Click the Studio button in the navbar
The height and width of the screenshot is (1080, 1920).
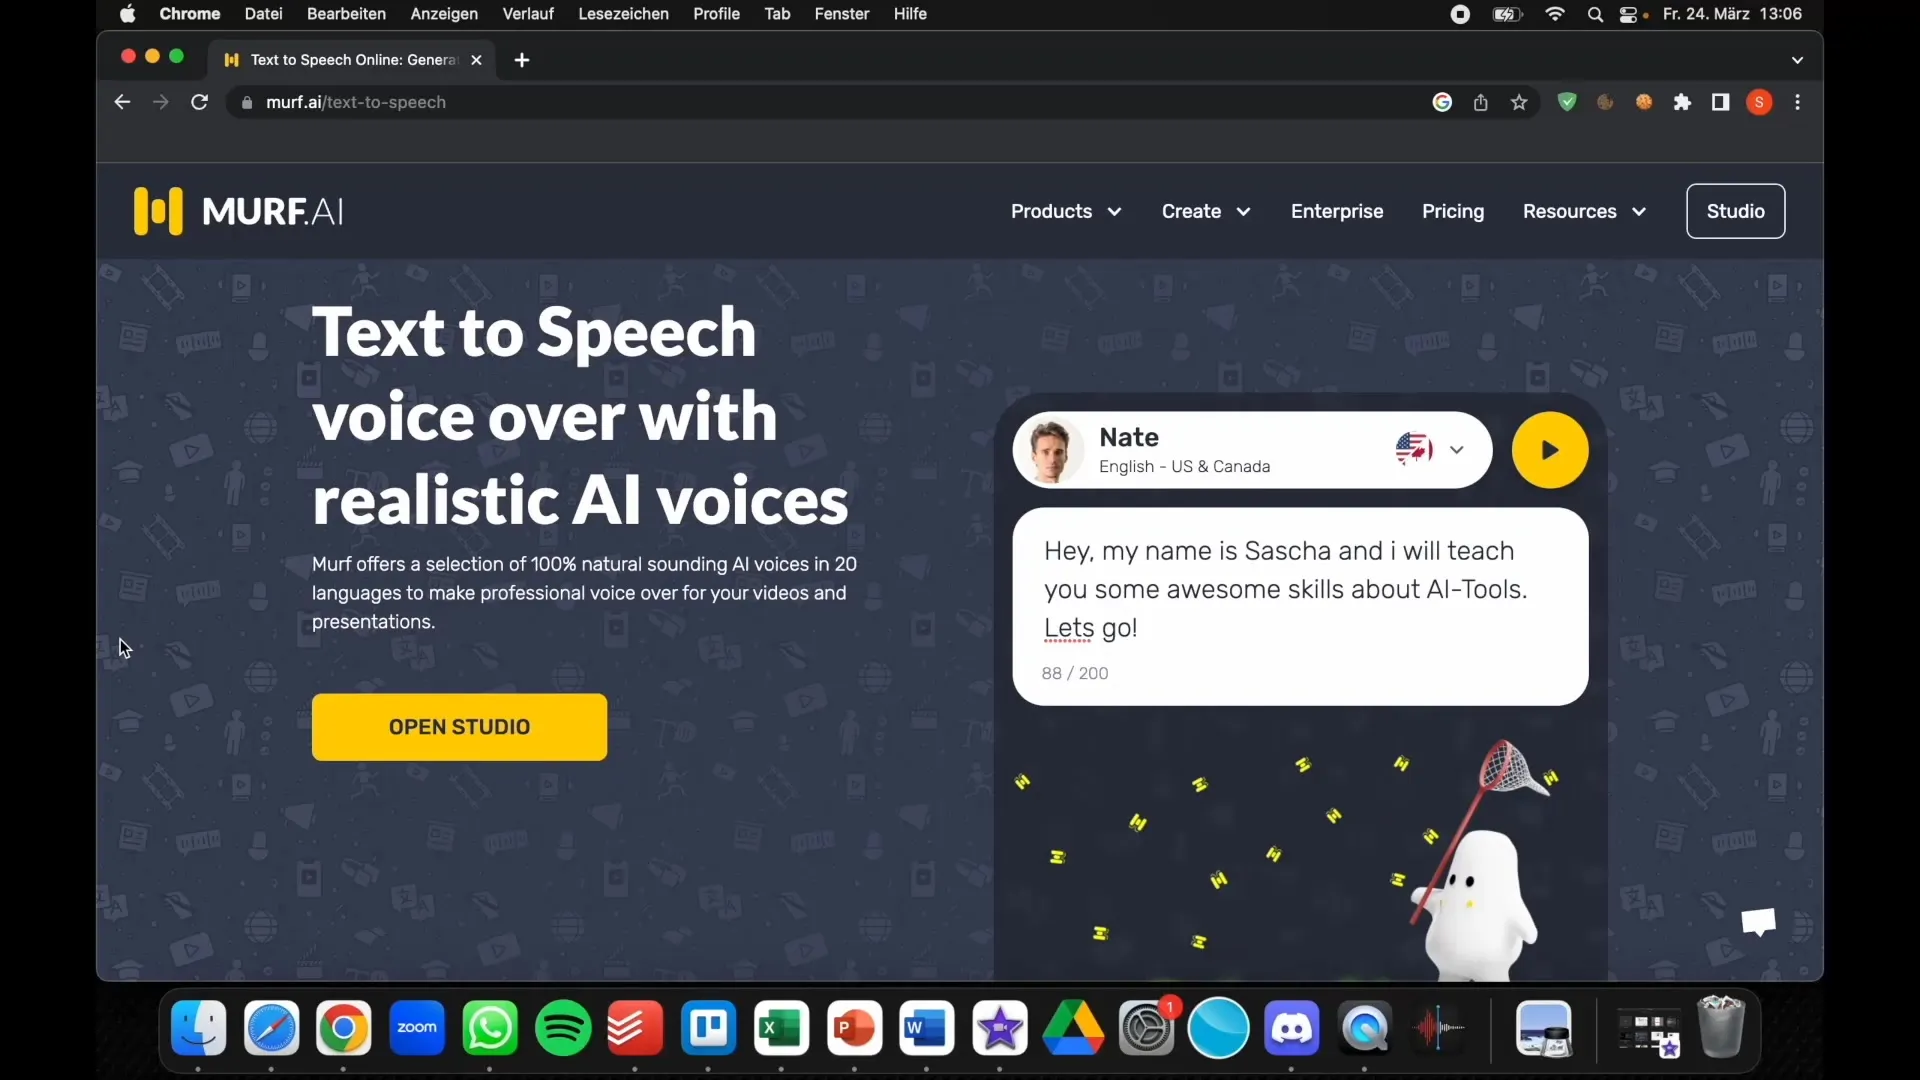[1735, 211]
